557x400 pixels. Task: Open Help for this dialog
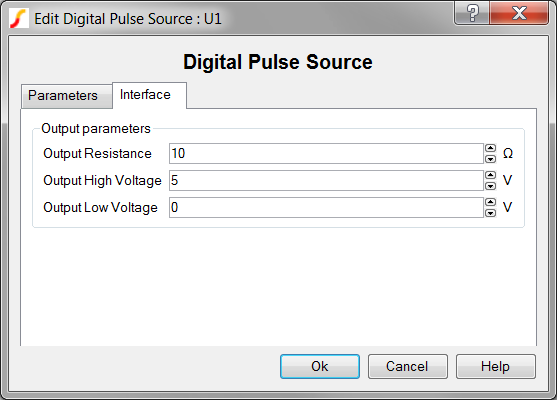coord(496,366)
